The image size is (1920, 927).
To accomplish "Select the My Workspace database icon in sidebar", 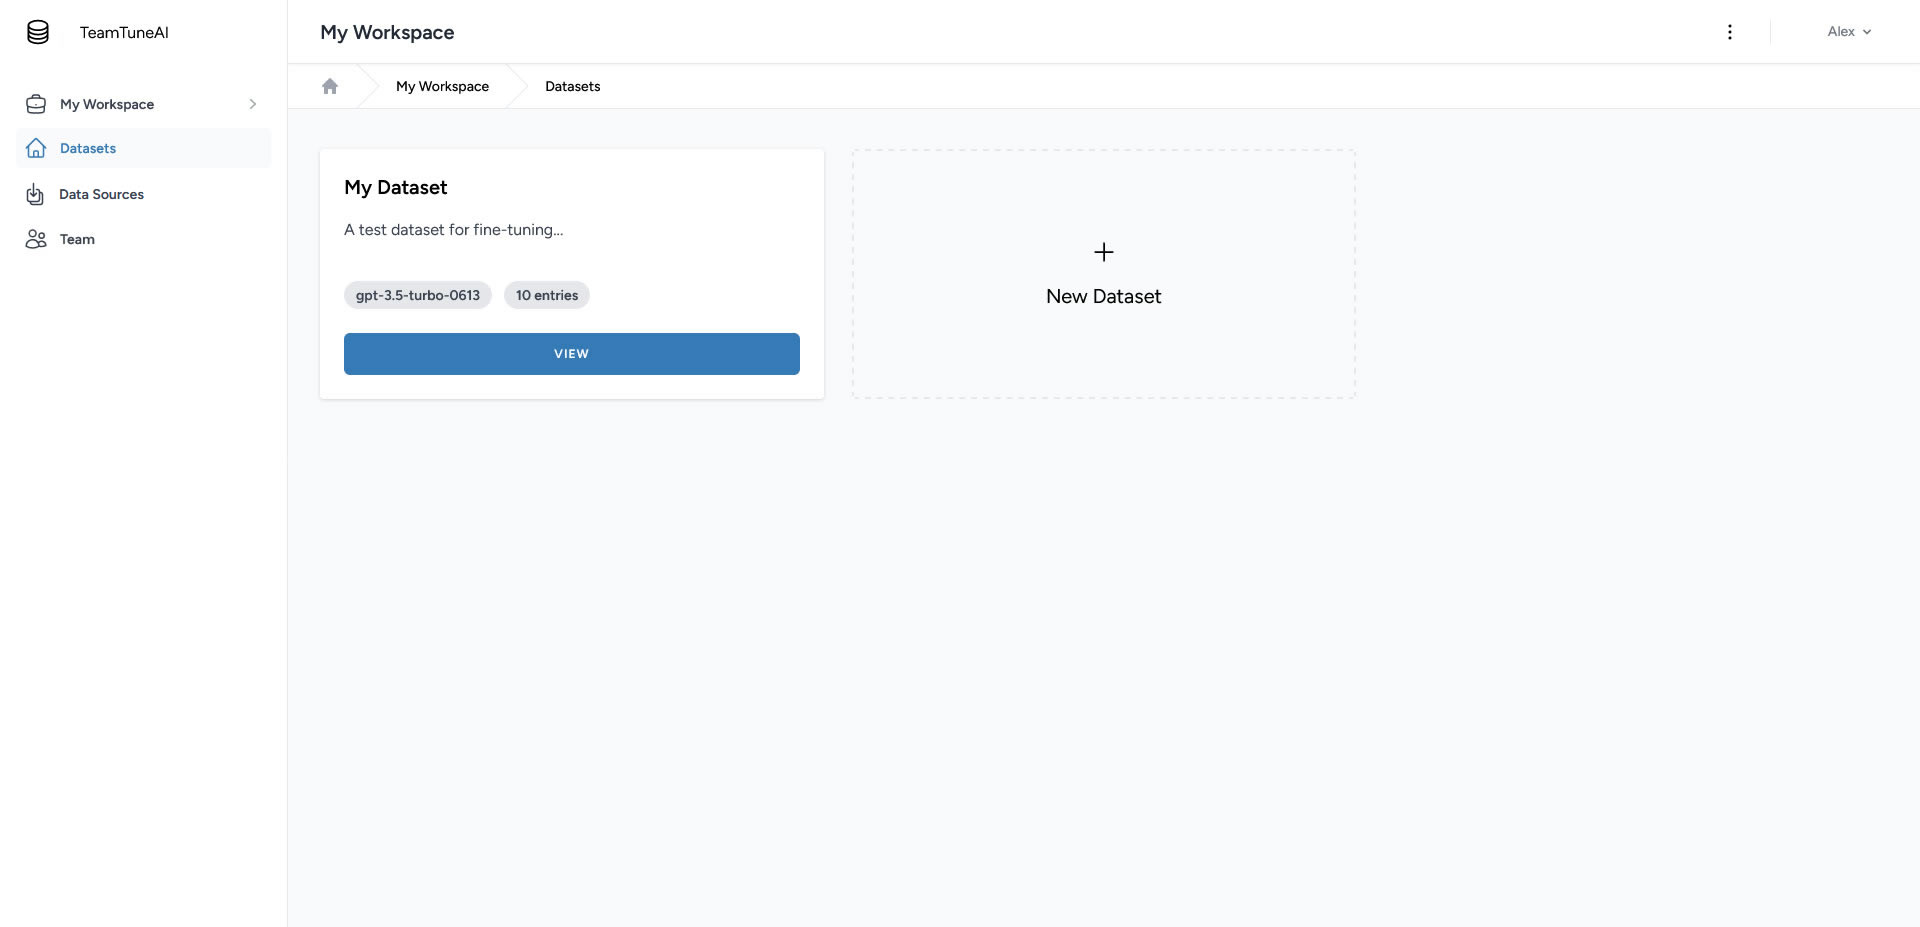I will (x=36, y=103).
